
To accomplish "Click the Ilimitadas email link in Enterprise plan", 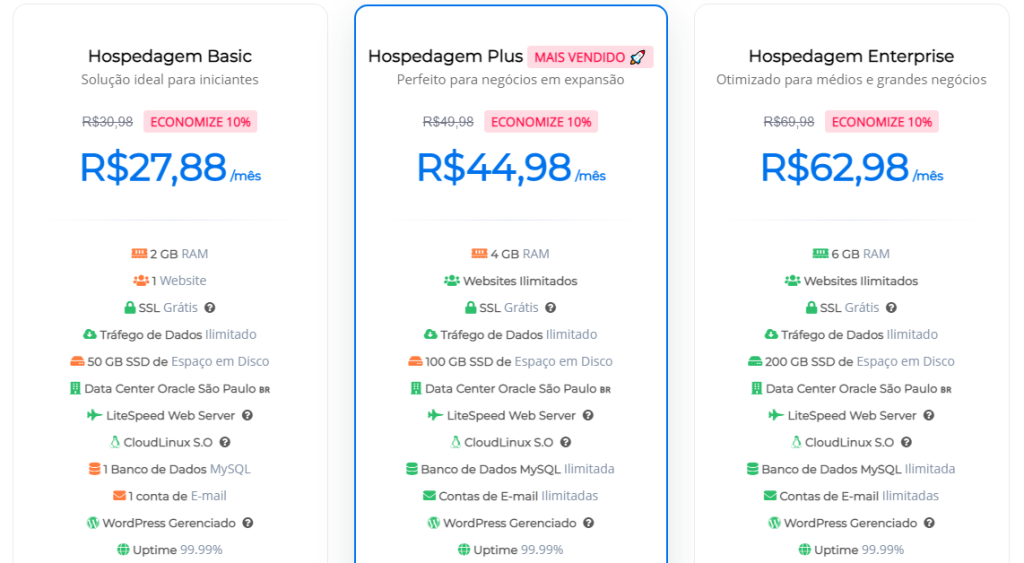I will point(910,496).
